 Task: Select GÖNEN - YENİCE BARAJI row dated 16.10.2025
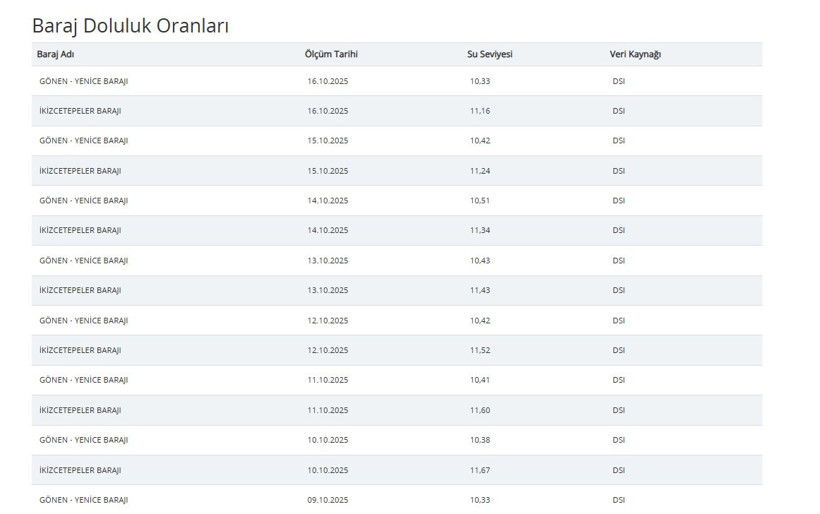coord(84,81)
